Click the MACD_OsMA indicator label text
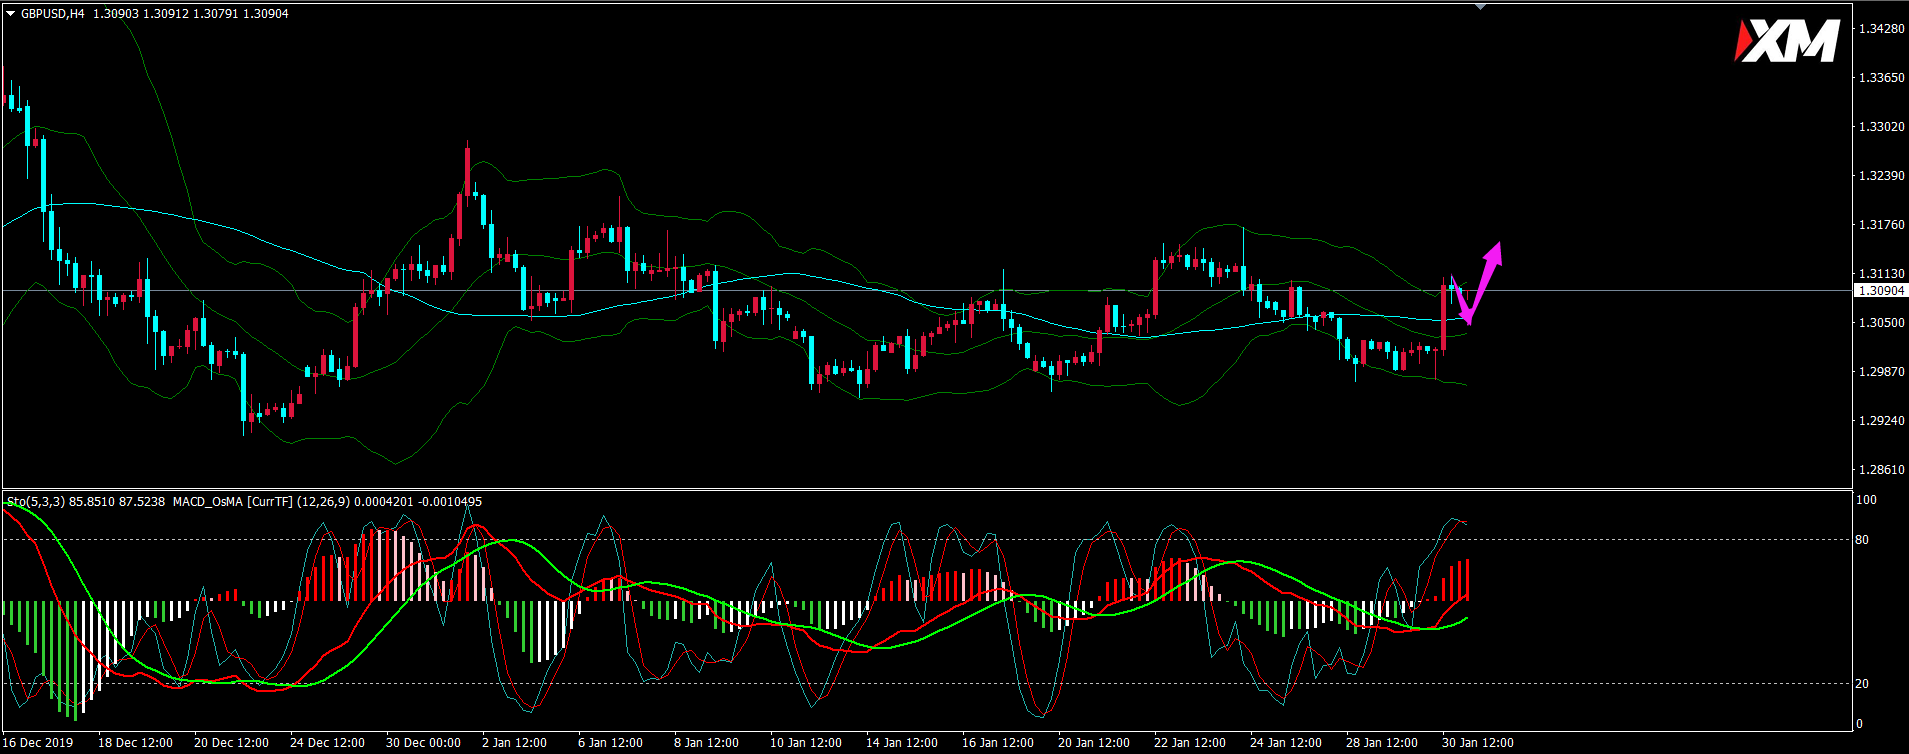 [x=207, y=501]
